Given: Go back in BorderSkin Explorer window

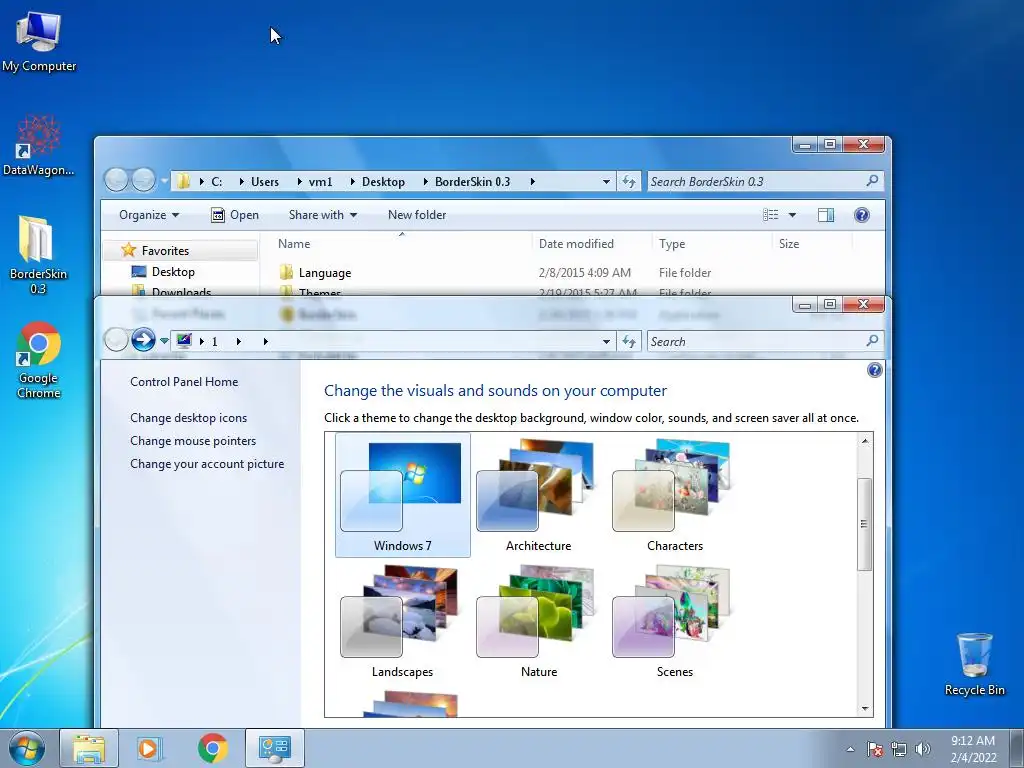Looking at the screenshot, I should (116, 180).
